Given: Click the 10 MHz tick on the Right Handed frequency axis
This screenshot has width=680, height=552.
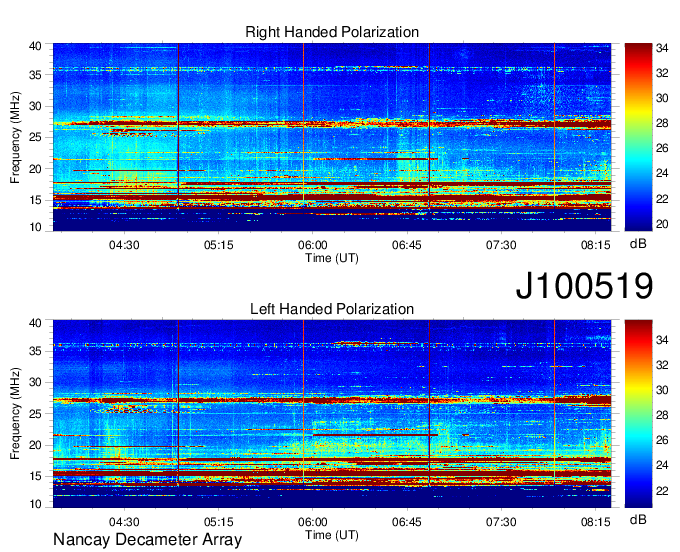Looking at the screenshot, I should click(35, 227).
